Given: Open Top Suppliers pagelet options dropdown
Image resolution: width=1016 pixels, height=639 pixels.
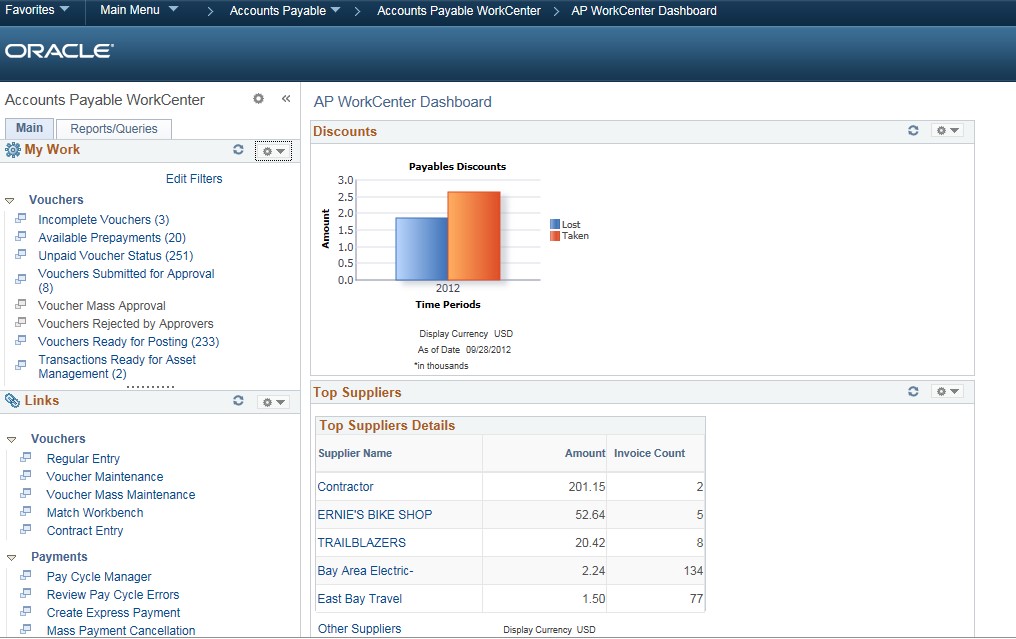Looking at the screenshot, I should 947,391.
